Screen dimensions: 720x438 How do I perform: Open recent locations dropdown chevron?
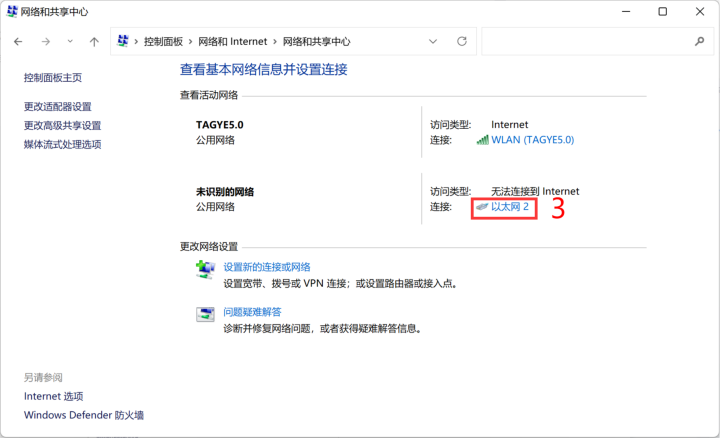coord(70,42)
